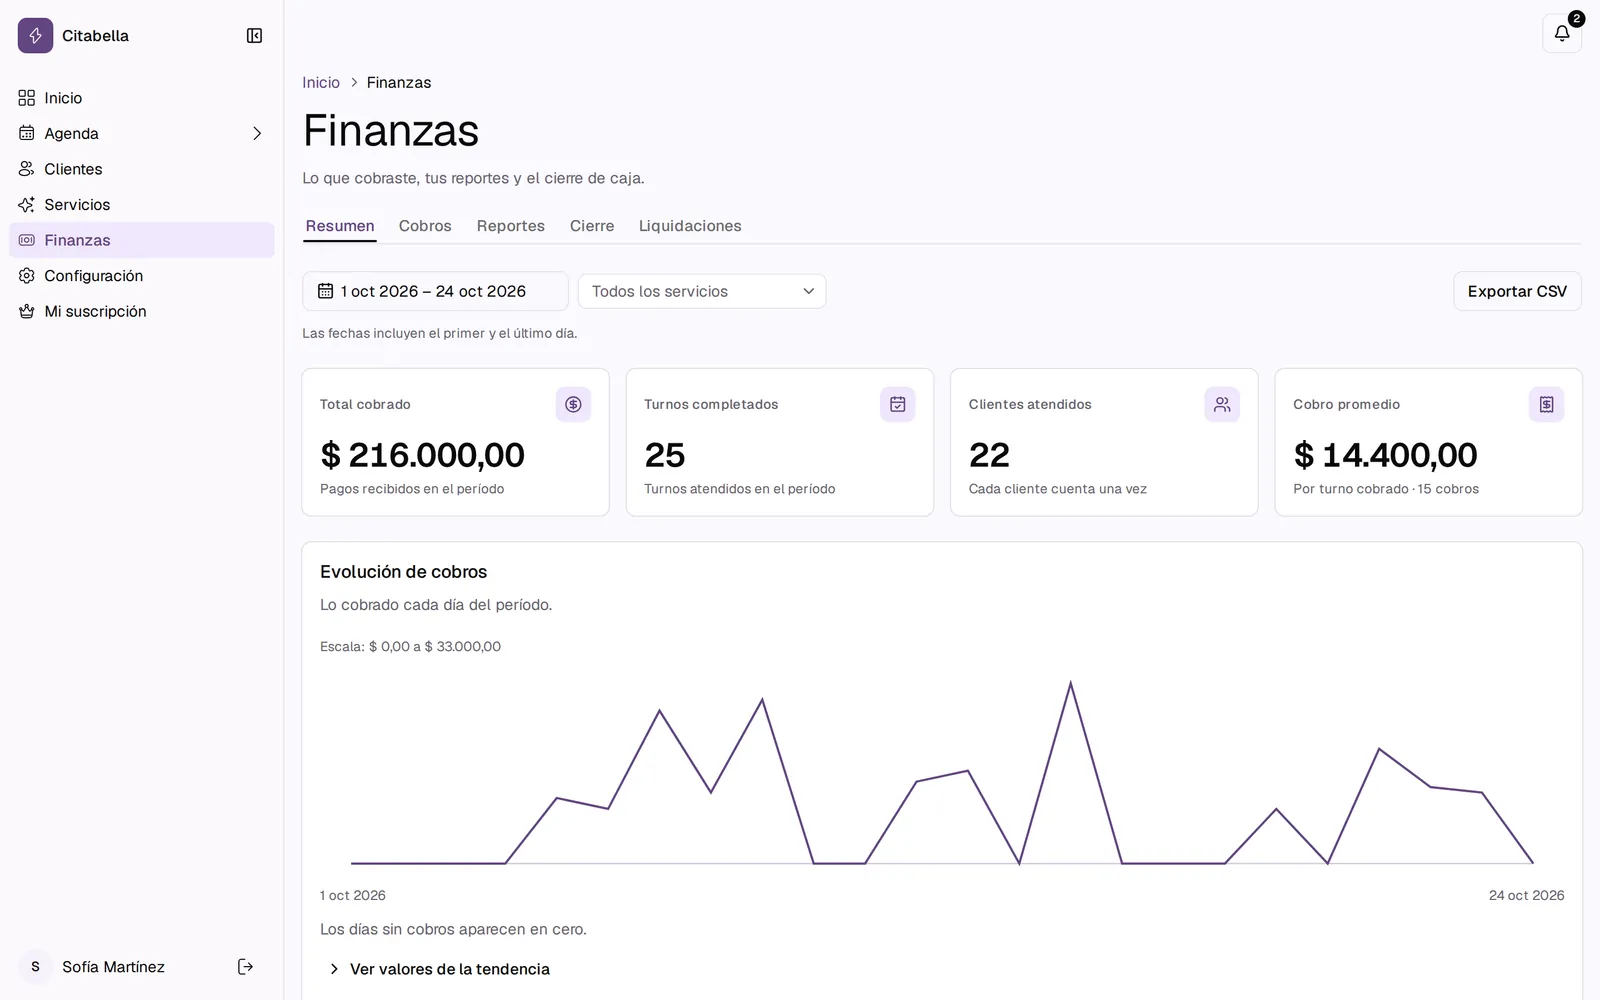Image resolution: width=1600 pixels, height=1000 pixels.
Task: Click the Sofía Martinez avatar S
Action: point(35,966)
